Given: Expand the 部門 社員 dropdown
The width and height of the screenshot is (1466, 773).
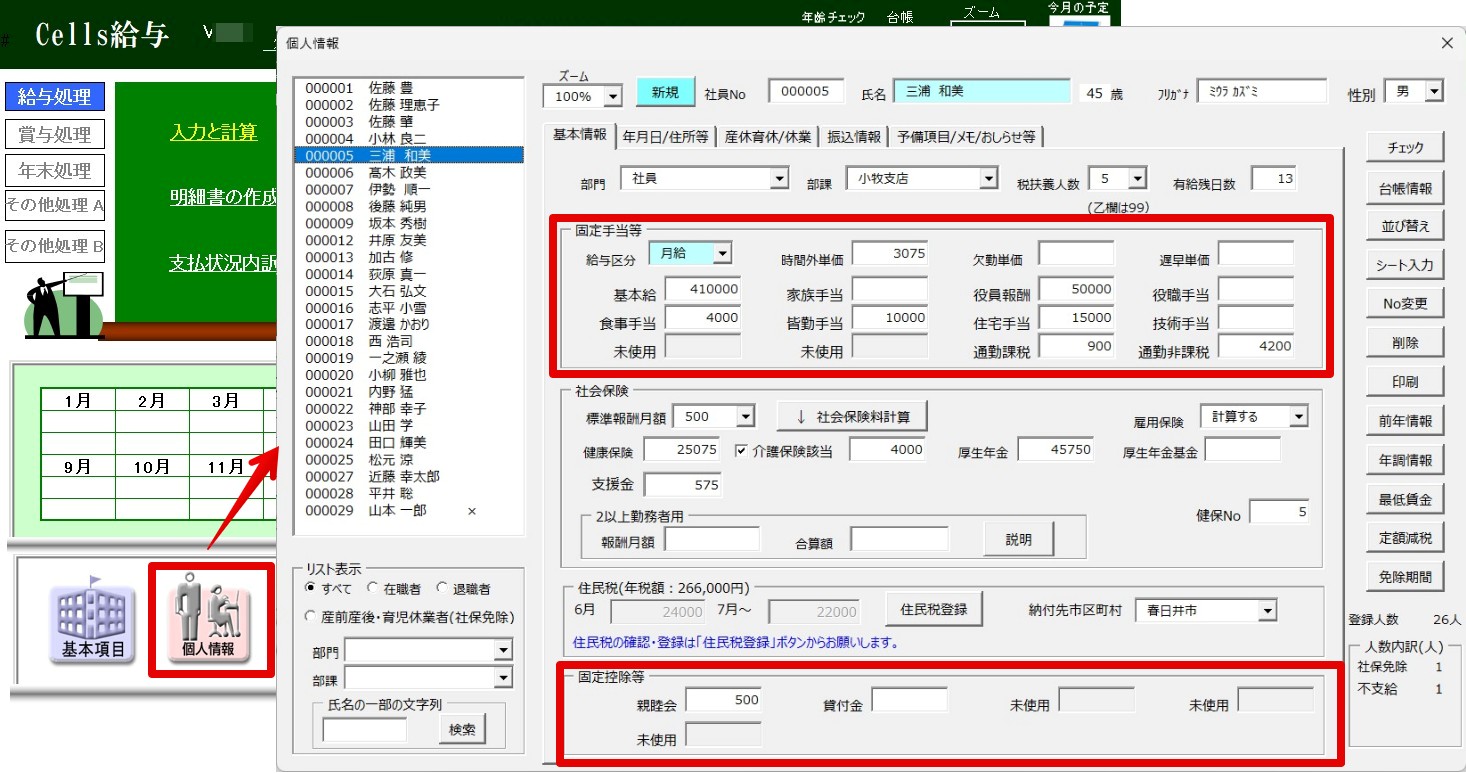Looking at the screenshot, I should [780, 180].
